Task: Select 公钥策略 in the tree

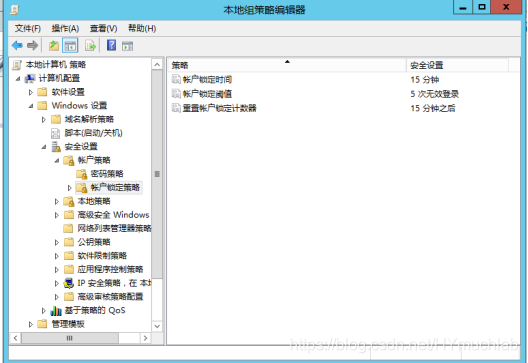Action: click(94, 242)
